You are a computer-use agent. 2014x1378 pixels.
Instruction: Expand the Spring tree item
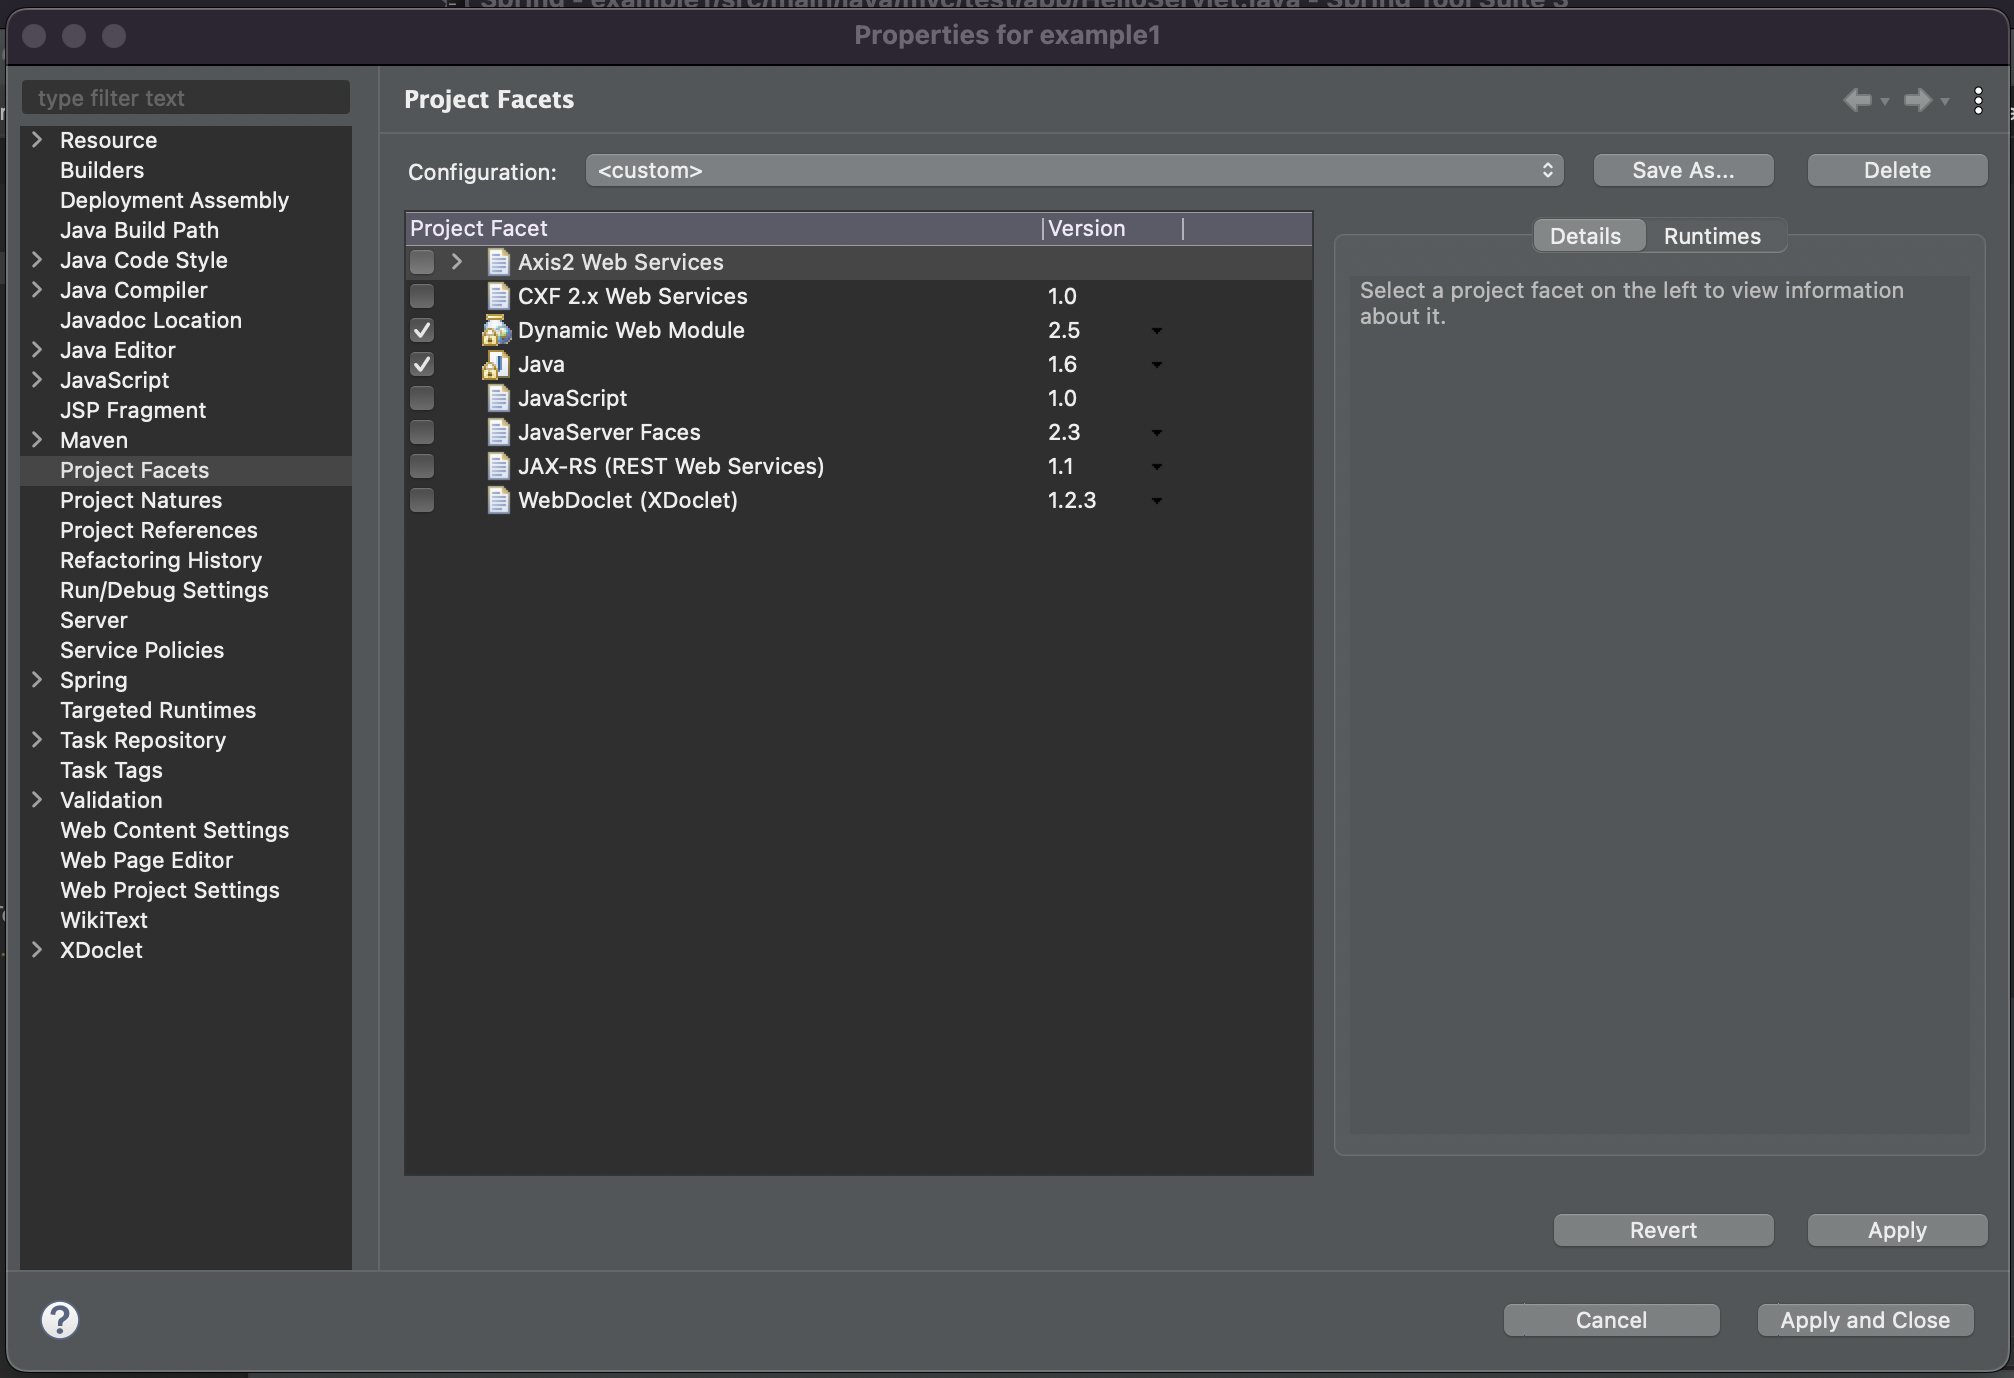[37, 680]
